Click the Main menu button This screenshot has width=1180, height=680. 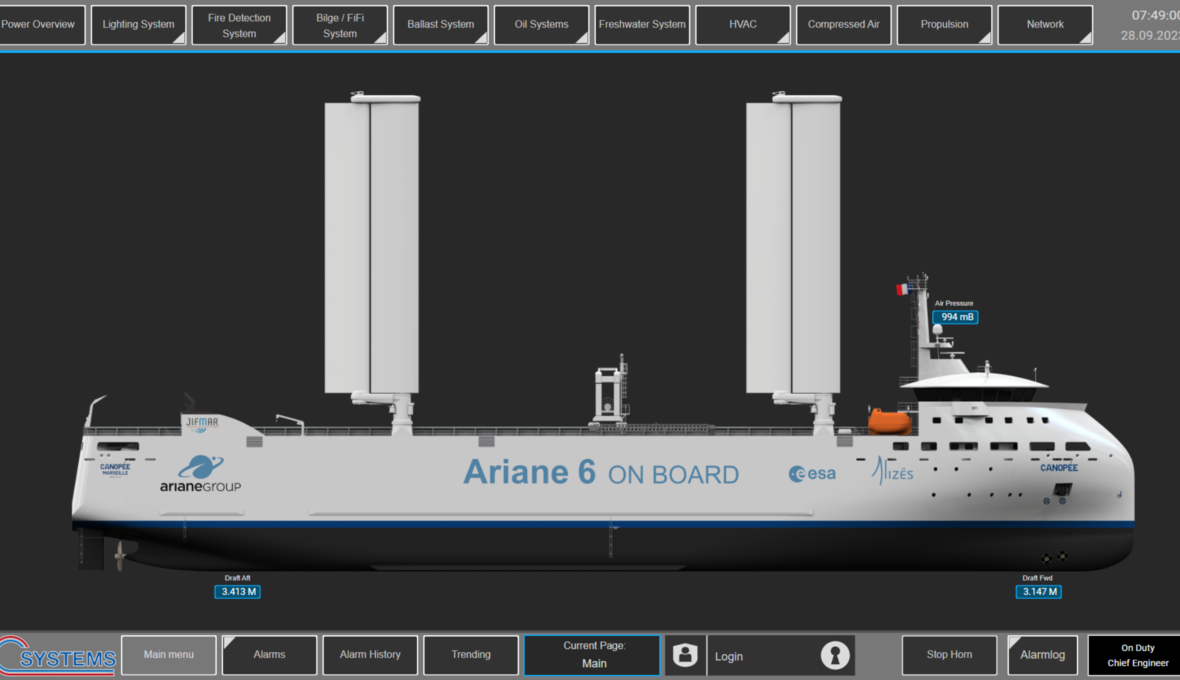point(168,655)
